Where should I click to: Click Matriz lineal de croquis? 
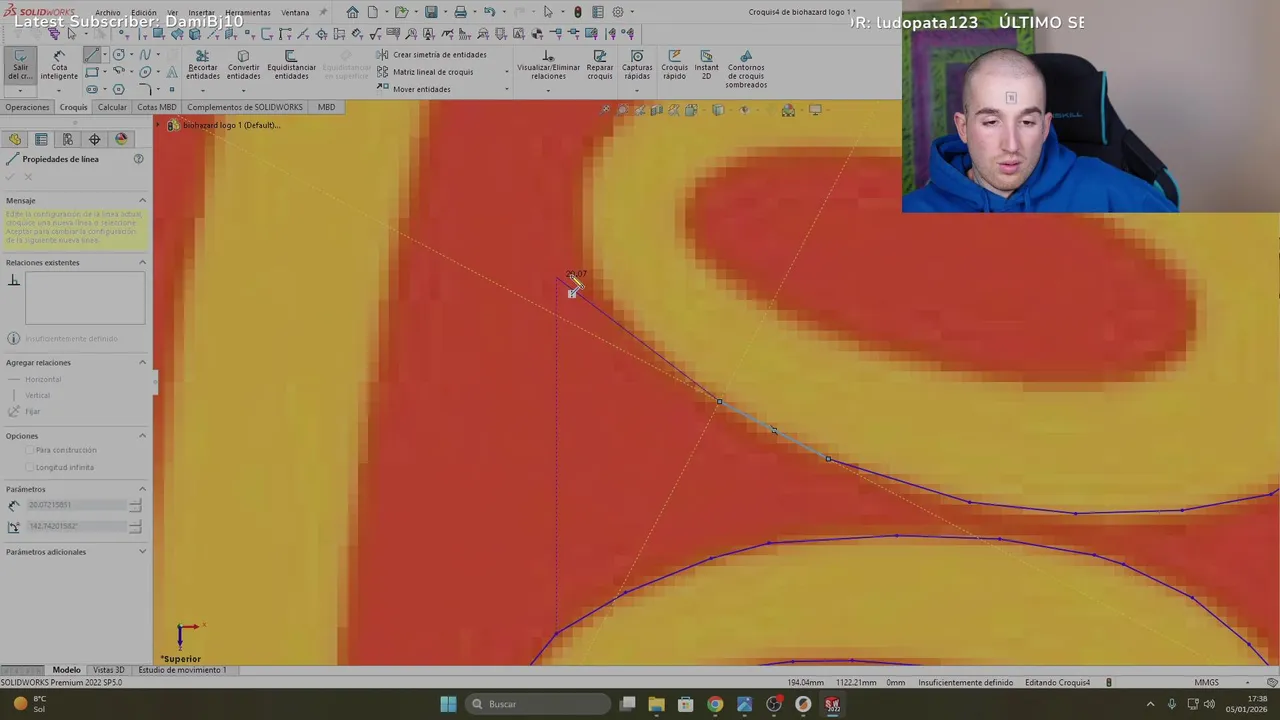pyautogui.click(x=425, y=72)
